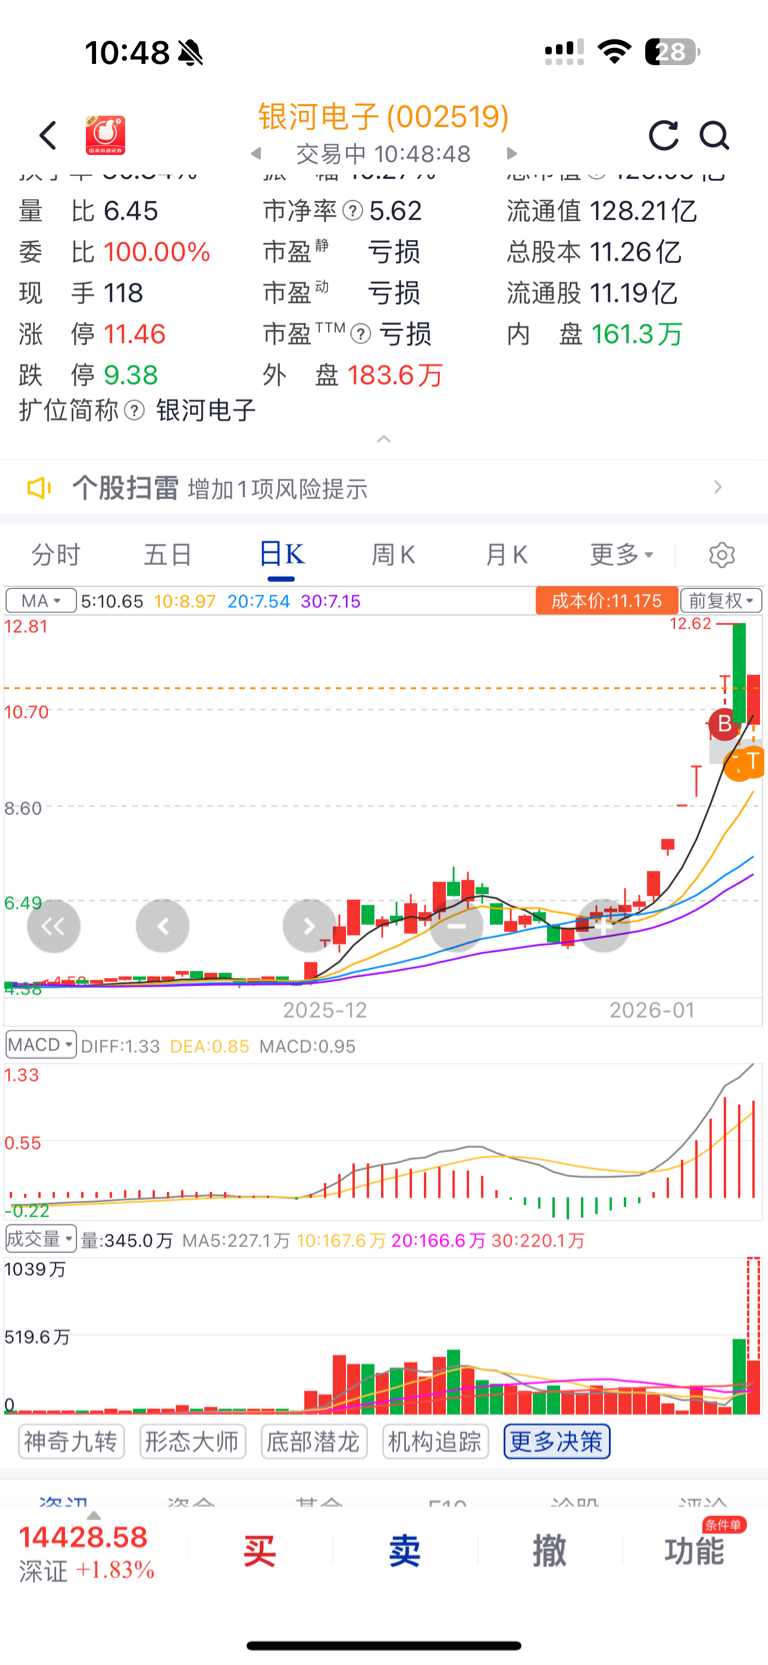Tap the 买 buy button
Viewport: 768px width, 1665px height.
pos(259,1551)
